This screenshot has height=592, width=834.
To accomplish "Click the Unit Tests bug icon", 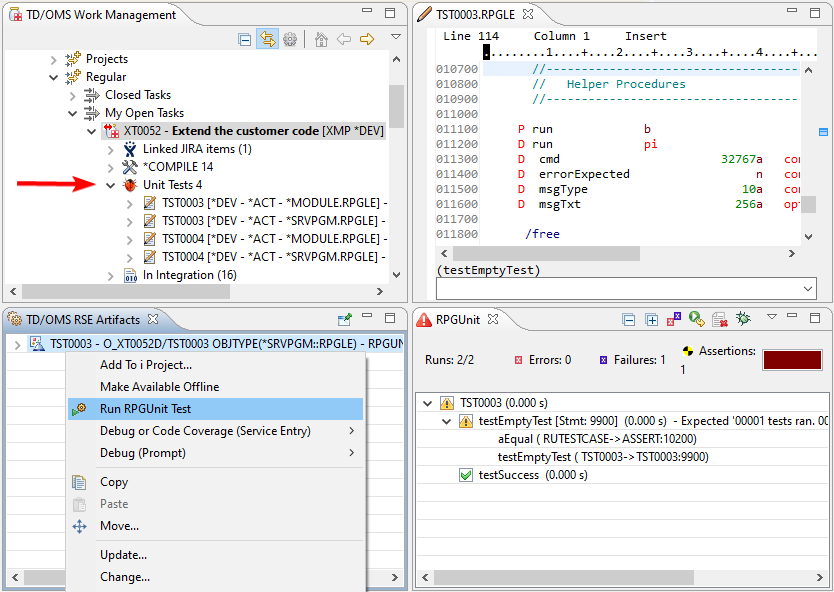I will (130, 185).
